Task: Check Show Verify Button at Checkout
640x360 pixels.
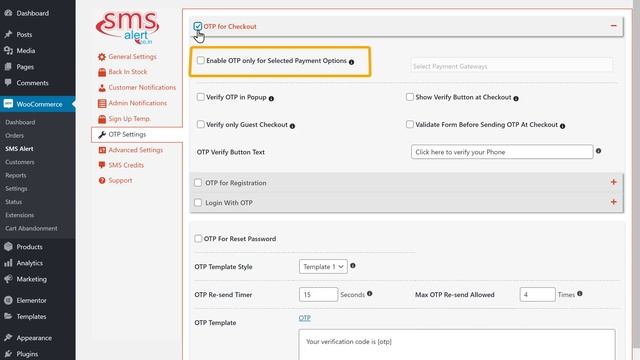Action: tap(410, 97)
